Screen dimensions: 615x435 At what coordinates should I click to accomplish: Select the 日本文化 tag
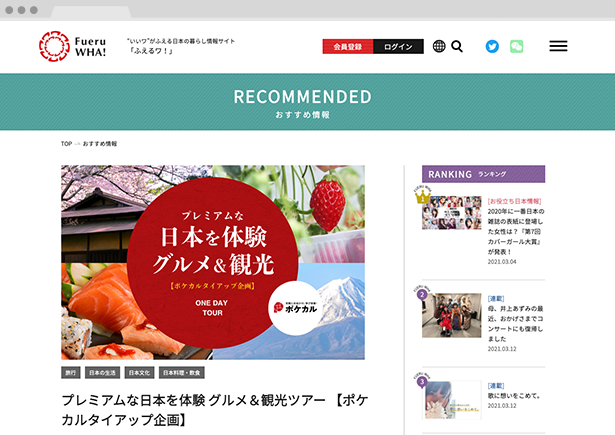click(x=139, y=373)
